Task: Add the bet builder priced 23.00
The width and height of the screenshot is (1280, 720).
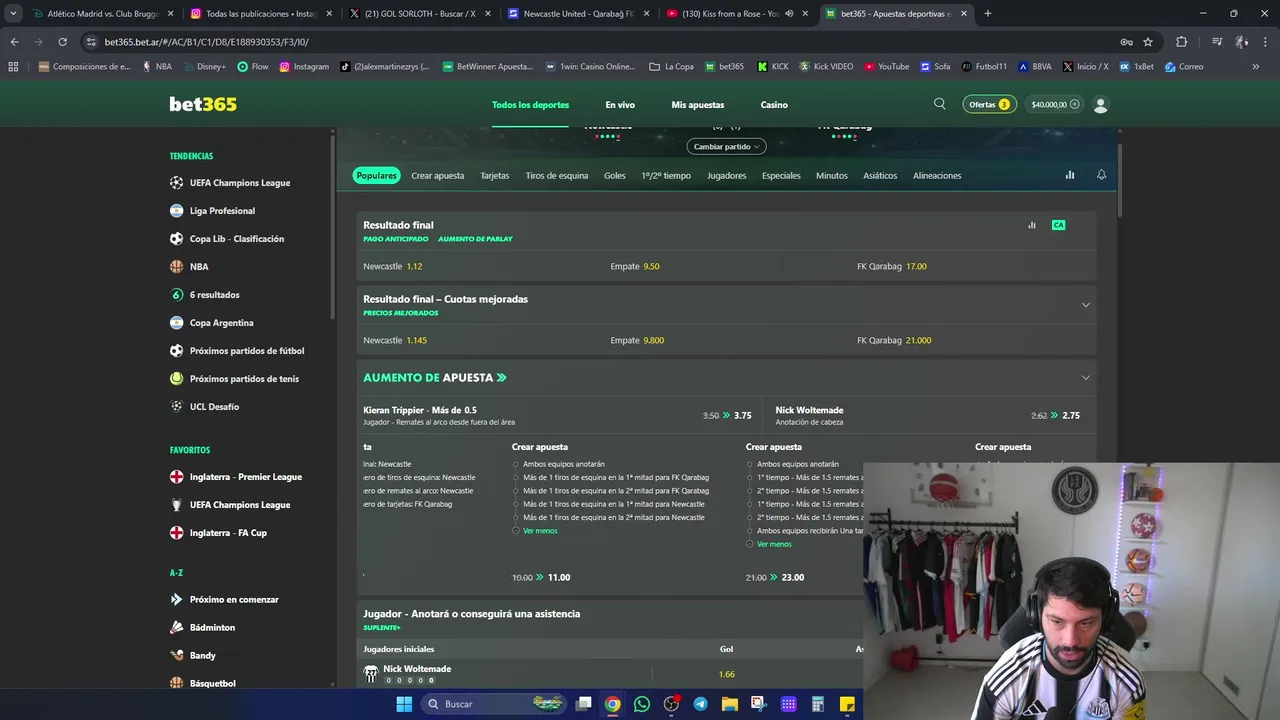Action: tap(775, 577)
